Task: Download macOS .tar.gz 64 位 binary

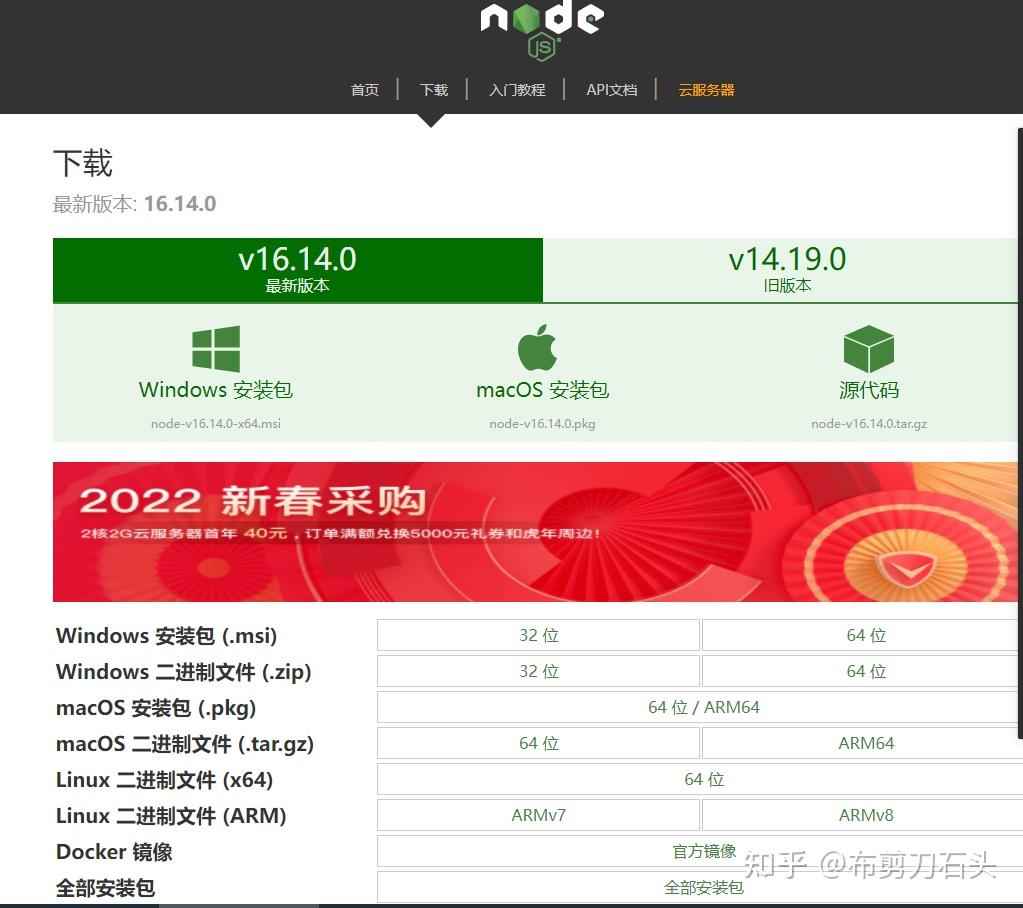Action: [538, 742]
